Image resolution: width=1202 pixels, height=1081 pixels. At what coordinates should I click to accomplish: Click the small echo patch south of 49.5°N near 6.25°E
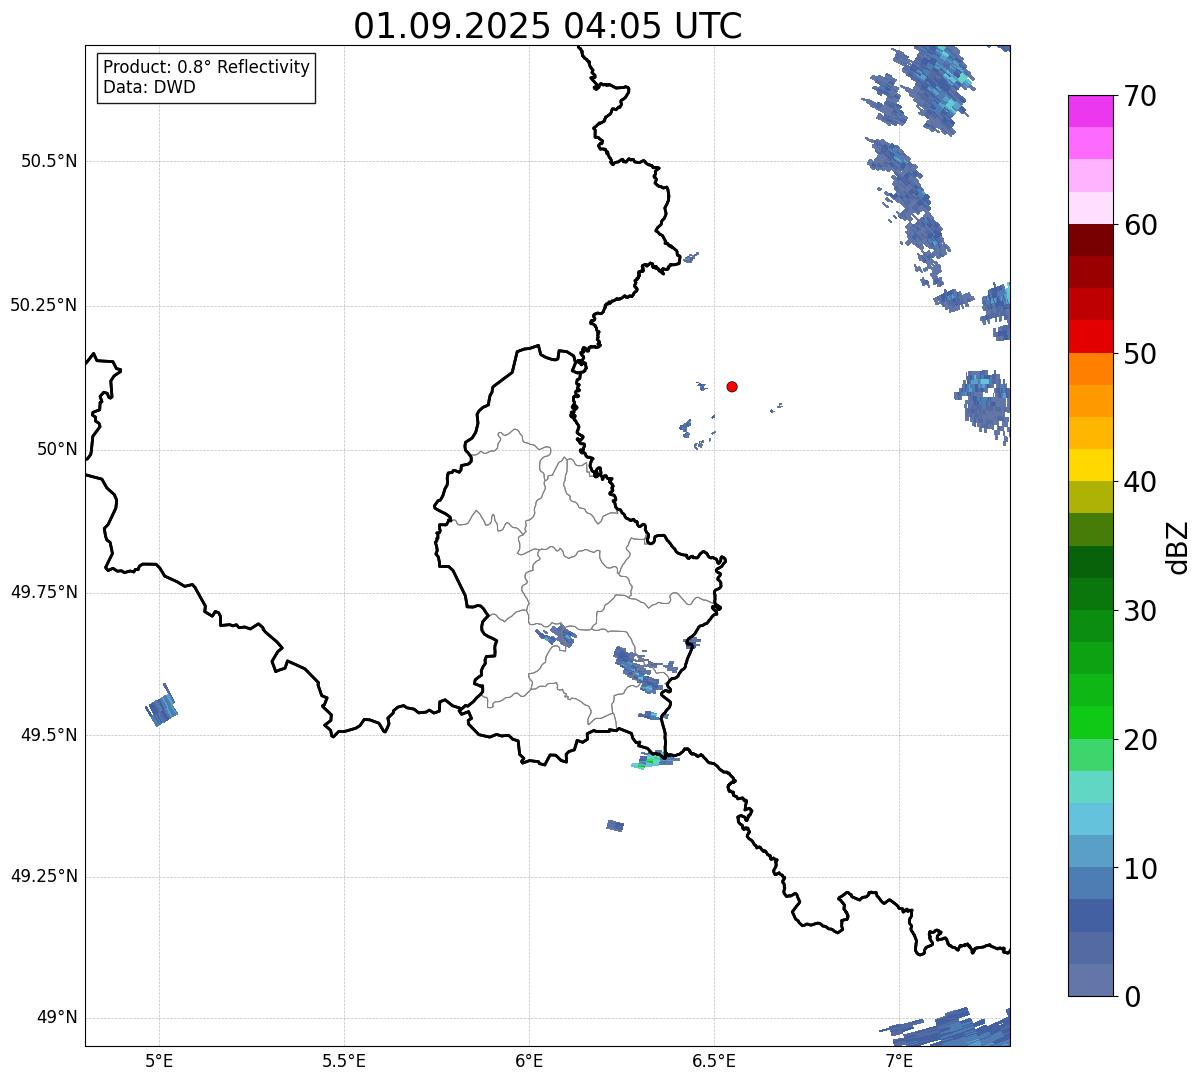pos(615,826)
